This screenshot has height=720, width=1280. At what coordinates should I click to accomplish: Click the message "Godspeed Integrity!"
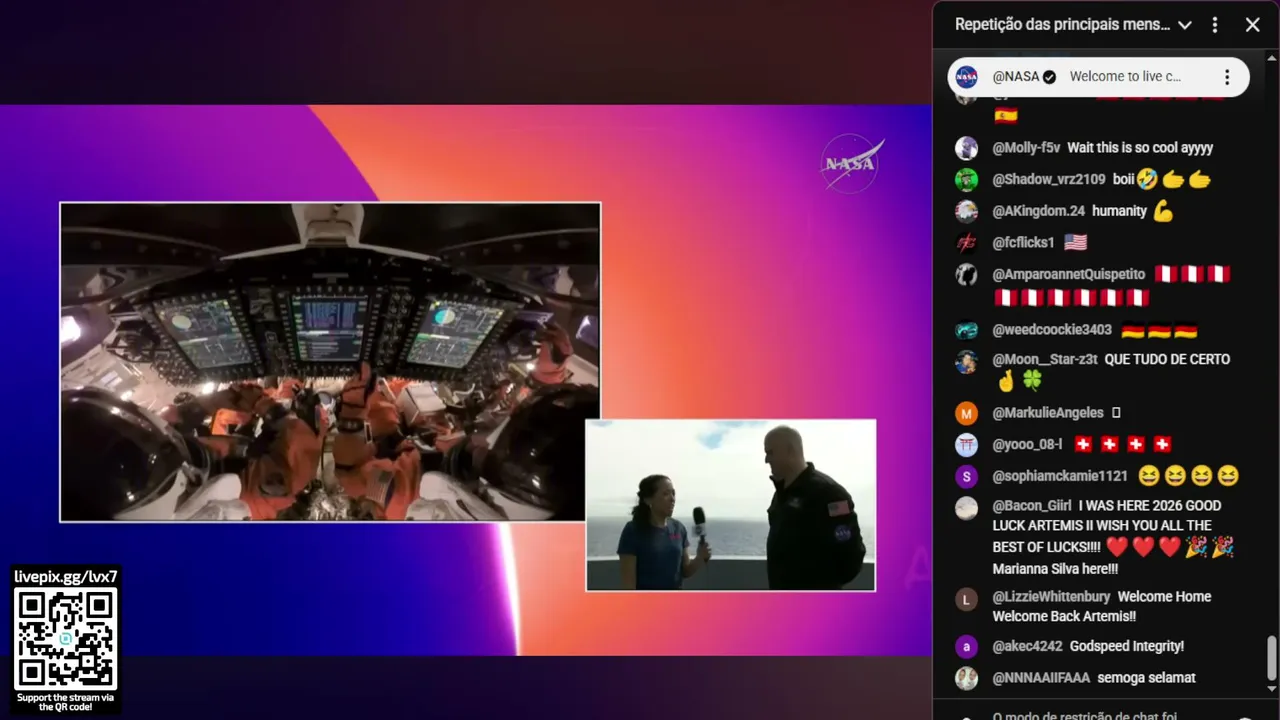point(1127,646)
